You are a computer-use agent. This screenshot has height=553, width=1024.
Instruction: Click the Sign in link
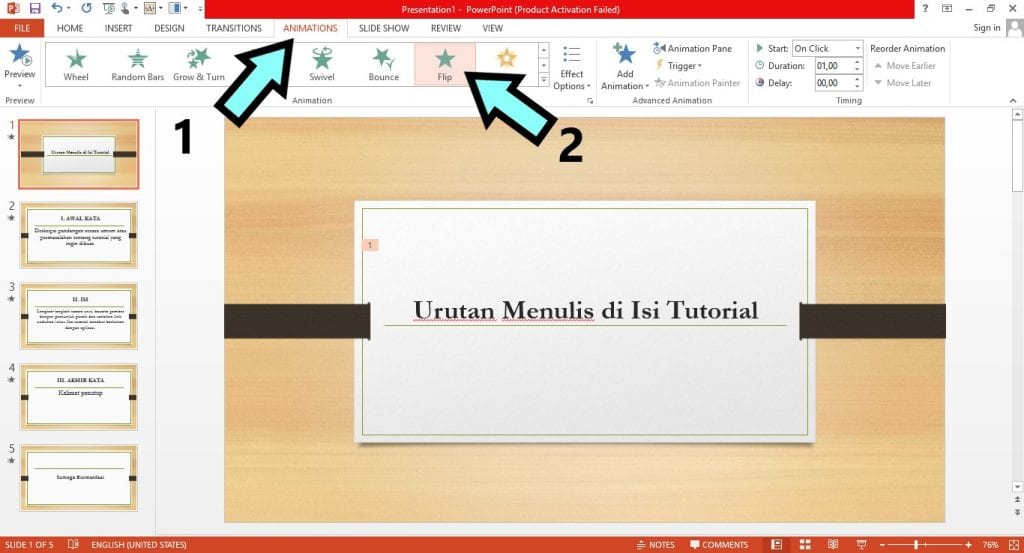tap(986, 27)
